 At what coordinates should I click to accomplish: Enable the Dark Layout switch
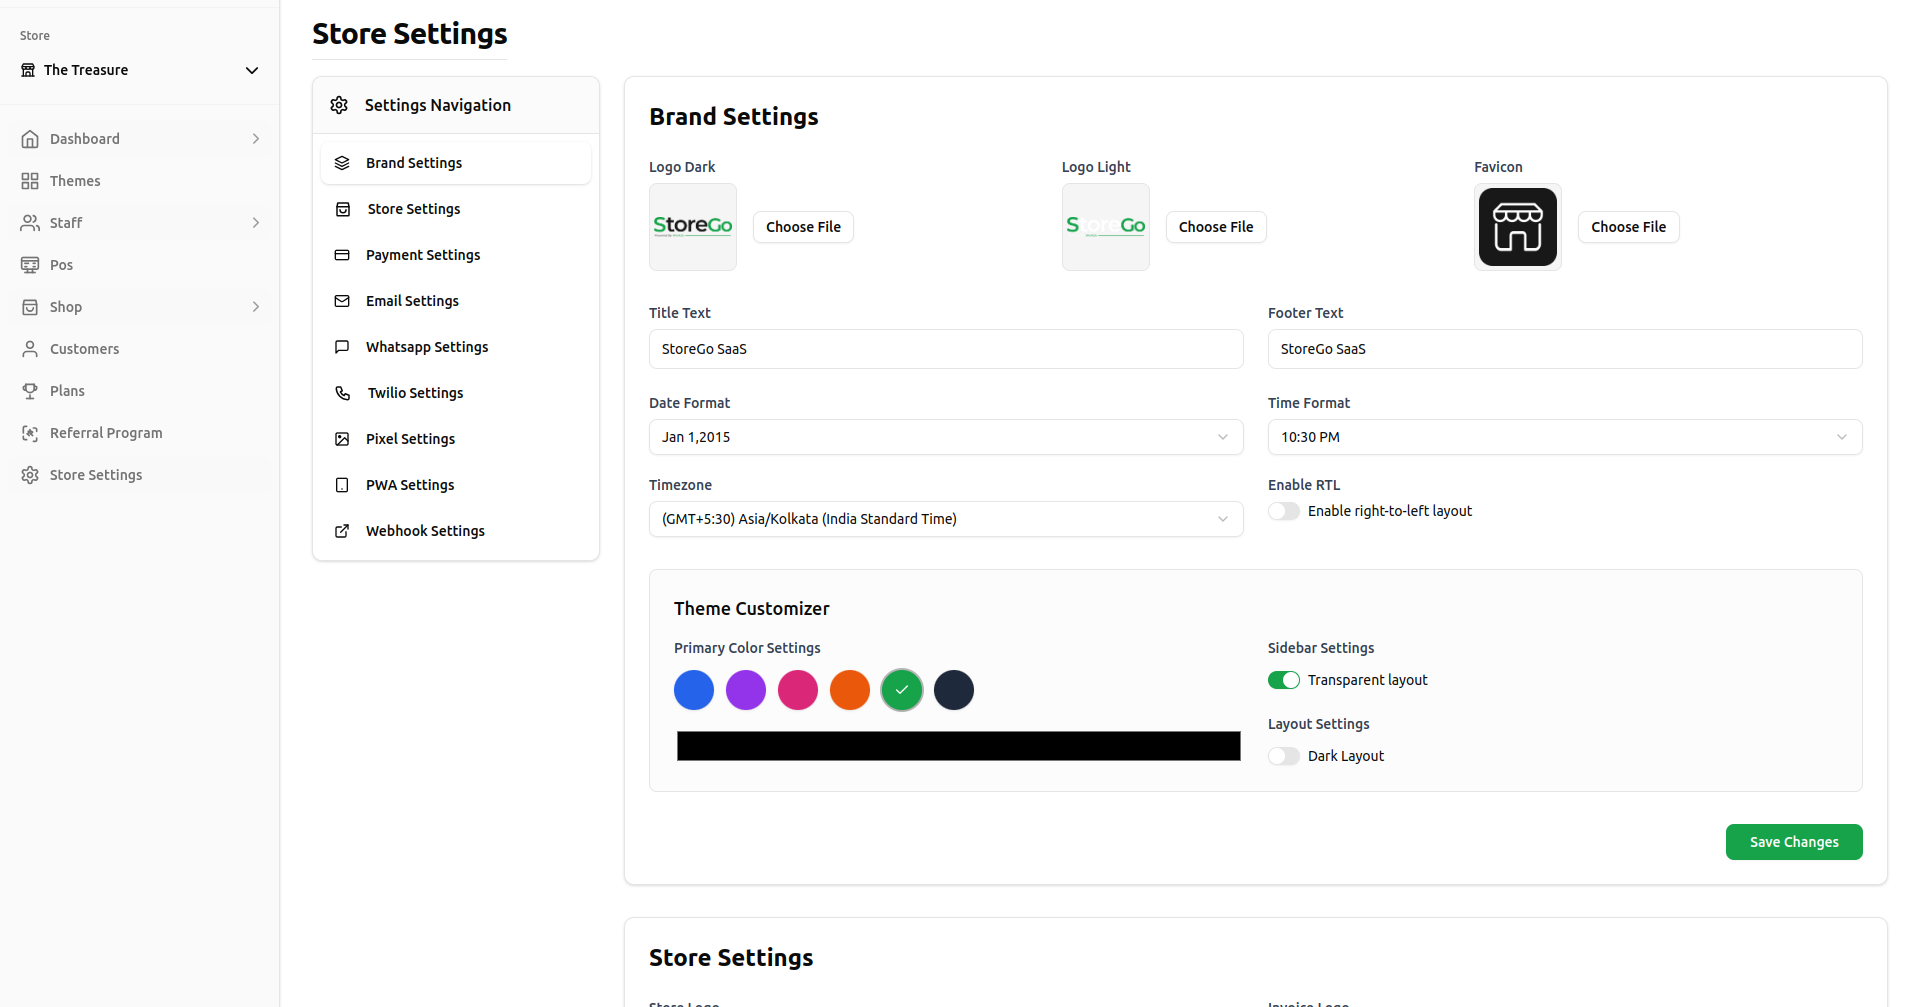coord(1284,756)
